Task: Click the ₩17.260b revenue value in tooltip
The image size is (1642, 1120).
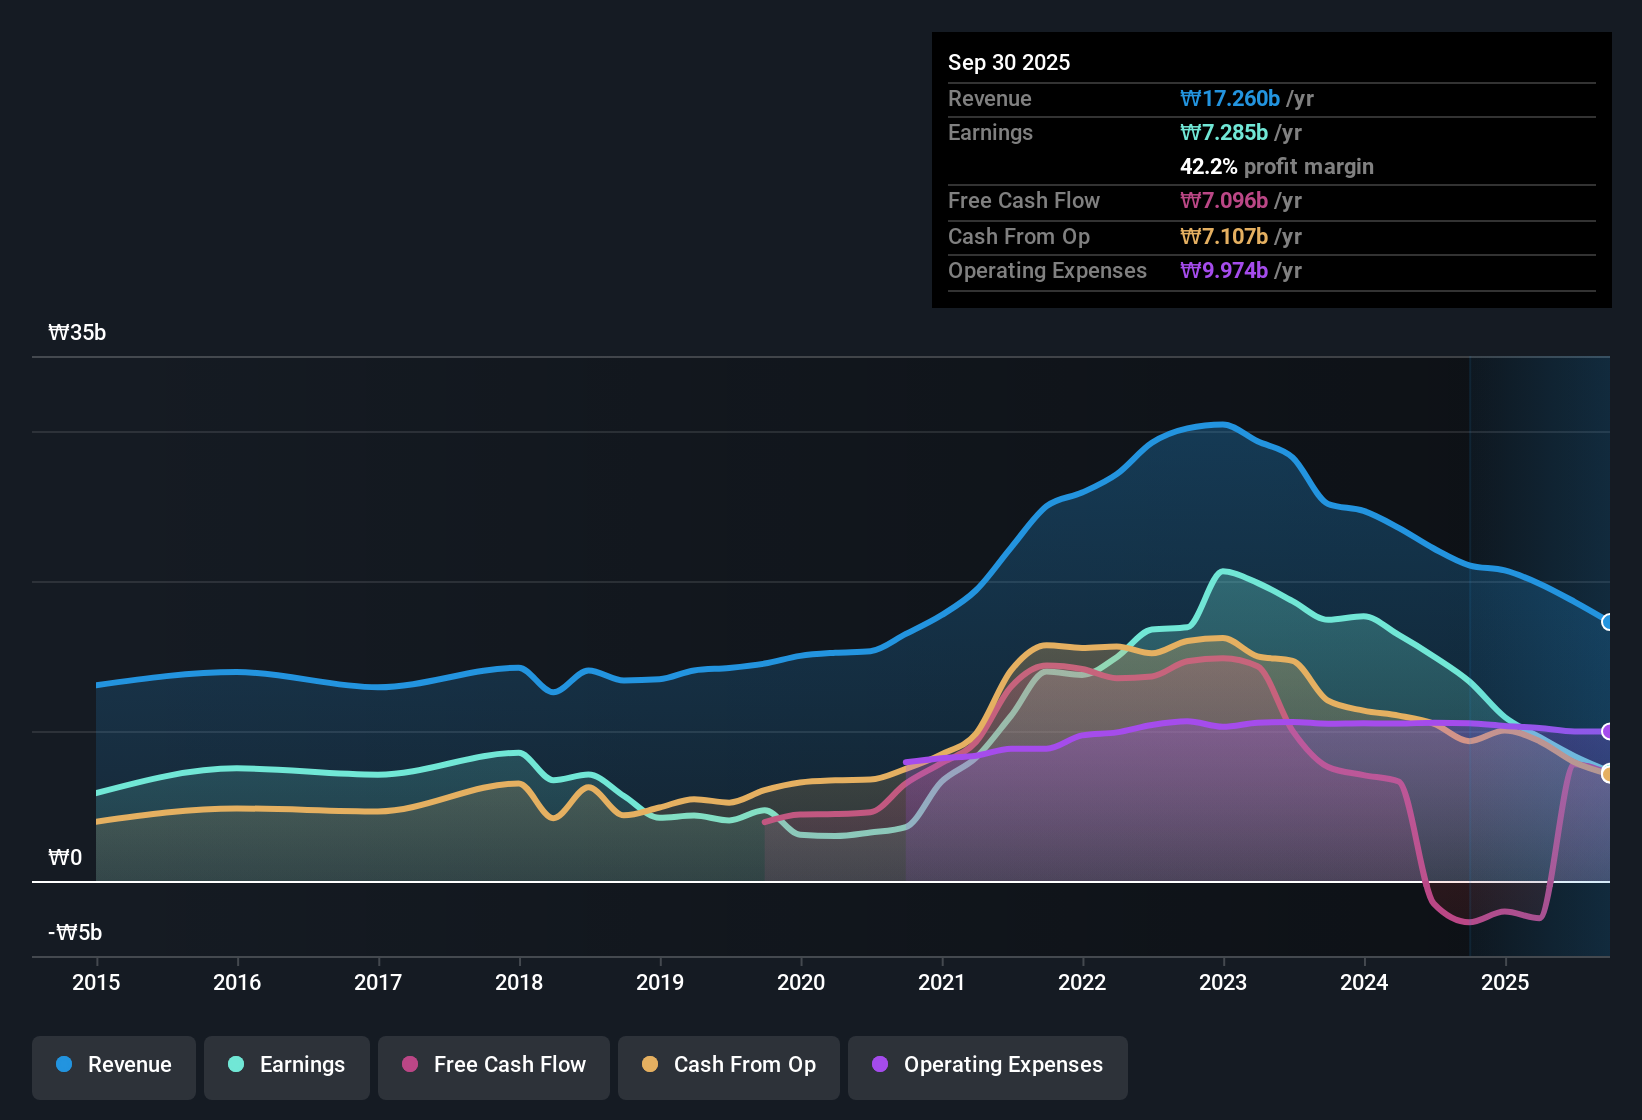Action: 1230,99
